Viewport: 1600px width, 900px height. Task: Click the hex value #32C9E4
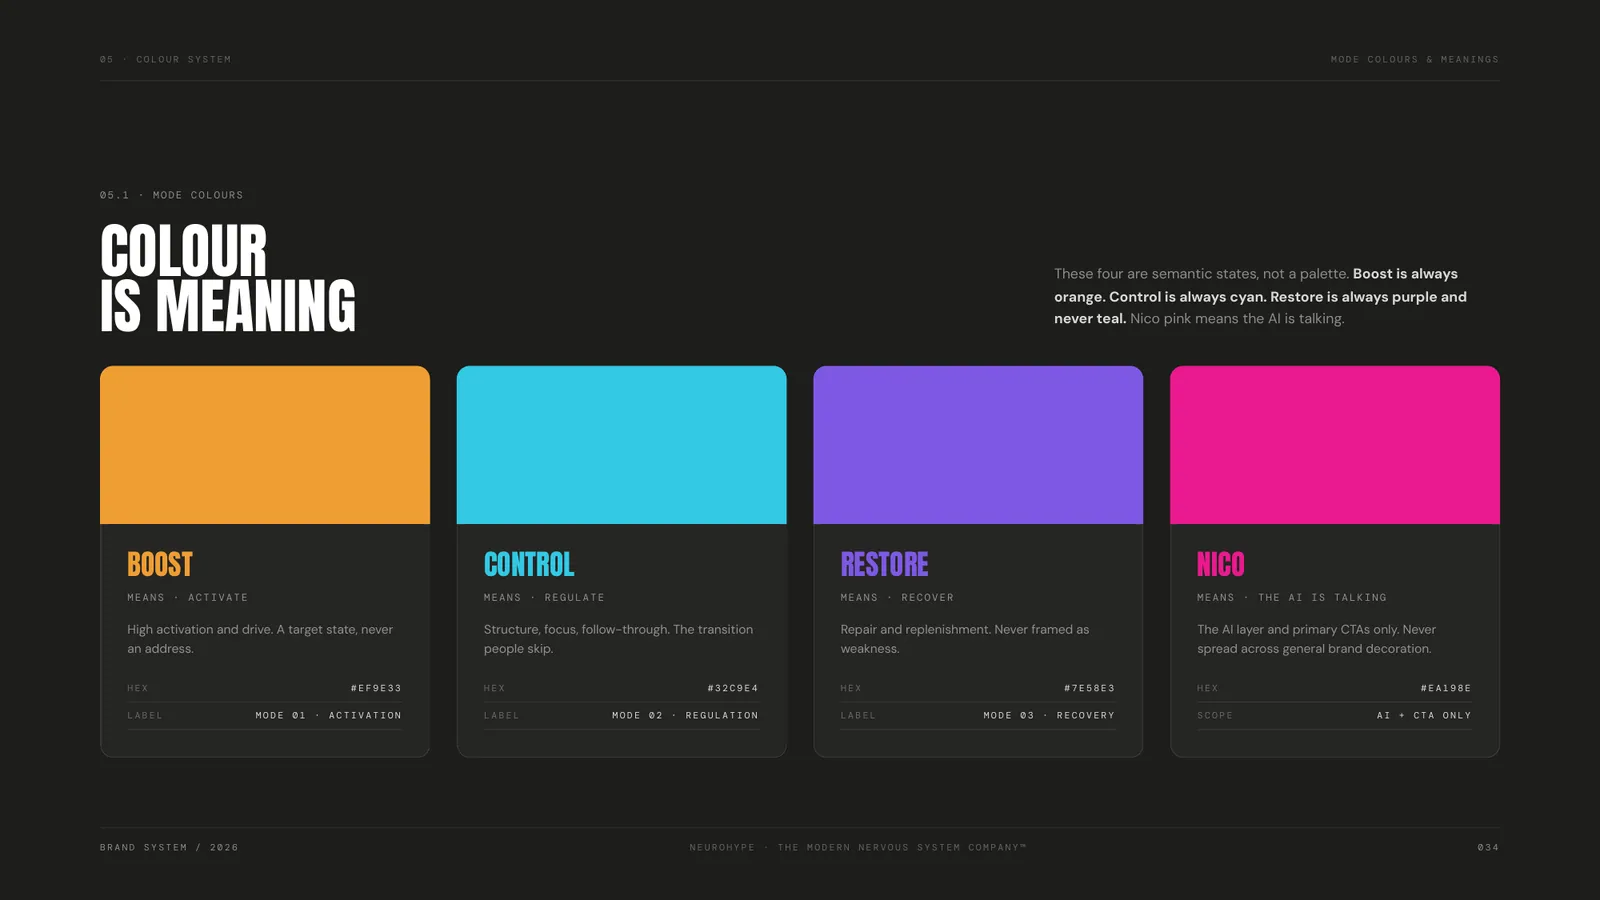pyautogui.click(x=733, y=688)
